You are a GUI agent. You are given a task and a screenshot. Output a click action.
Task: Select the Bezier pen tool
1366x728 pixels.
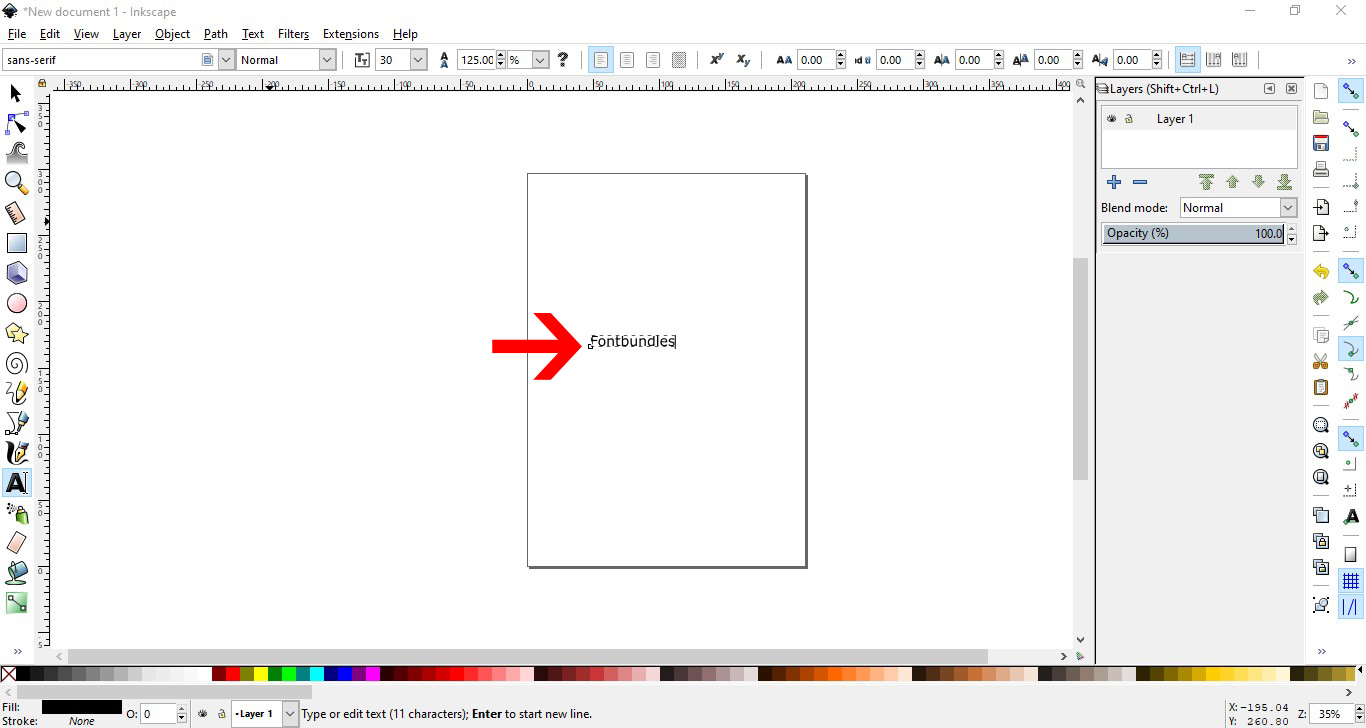(16, 423)
